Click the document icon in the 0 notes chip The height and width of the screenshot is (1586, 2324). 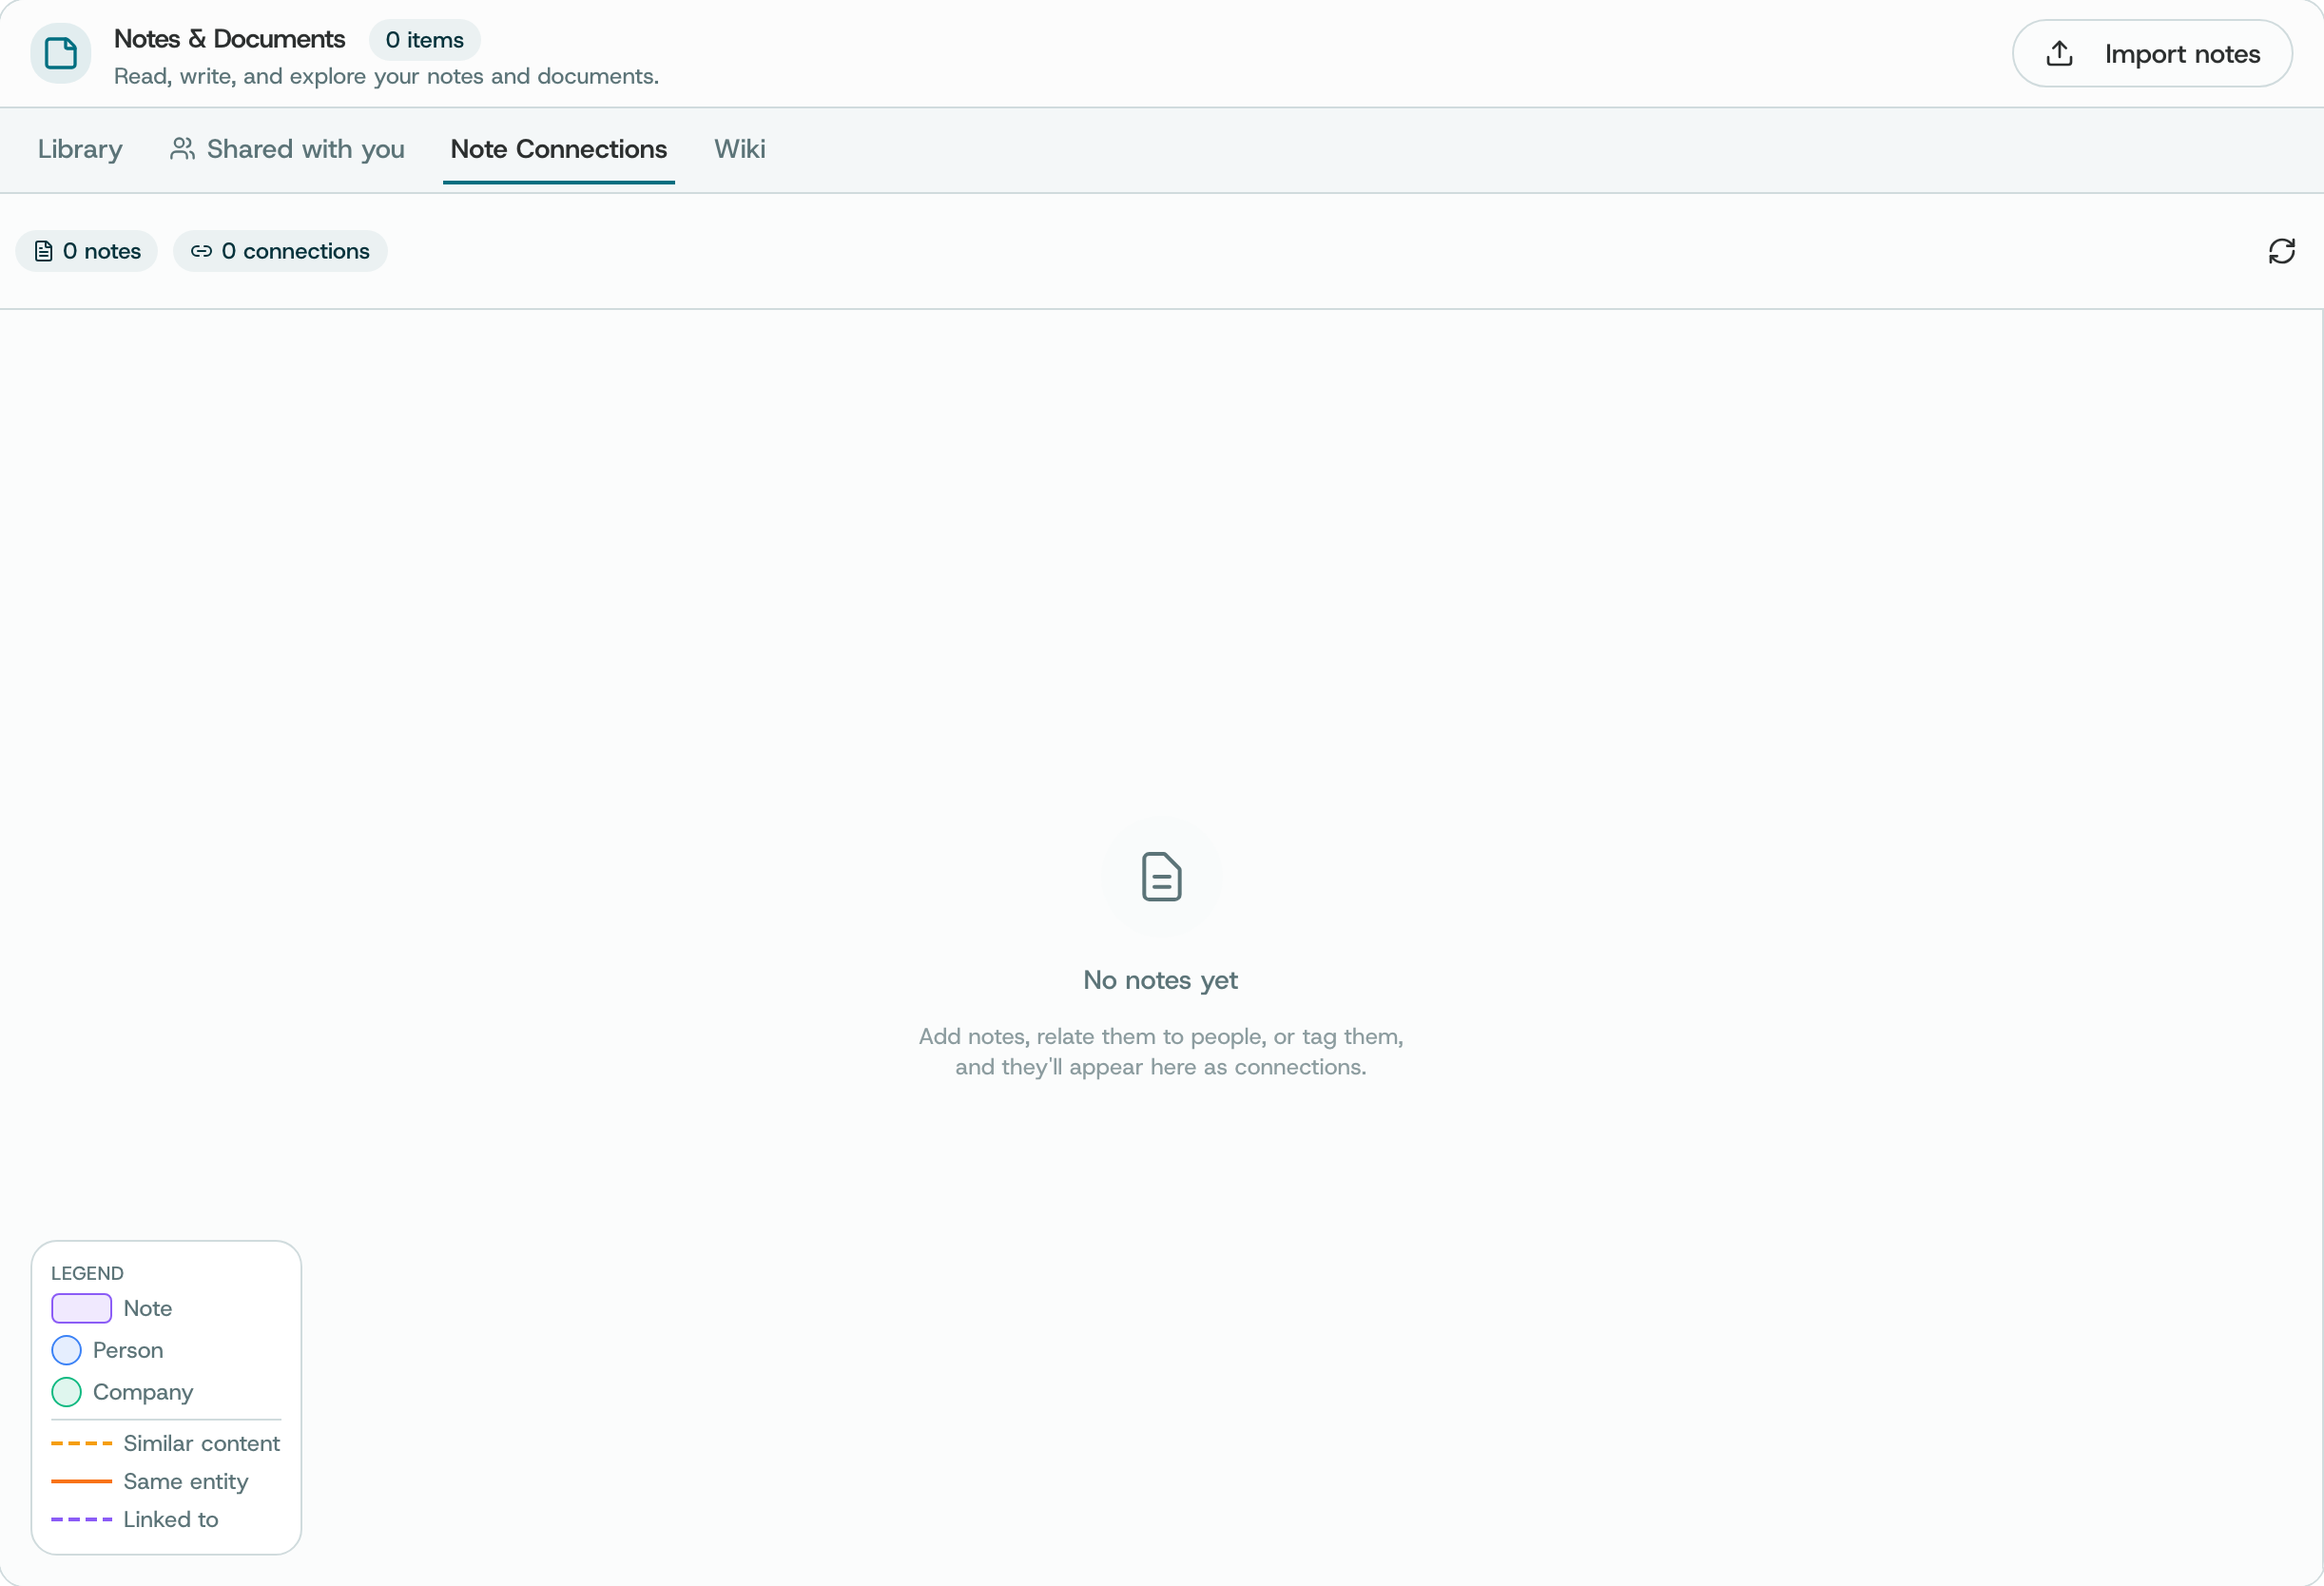point(43,251)
